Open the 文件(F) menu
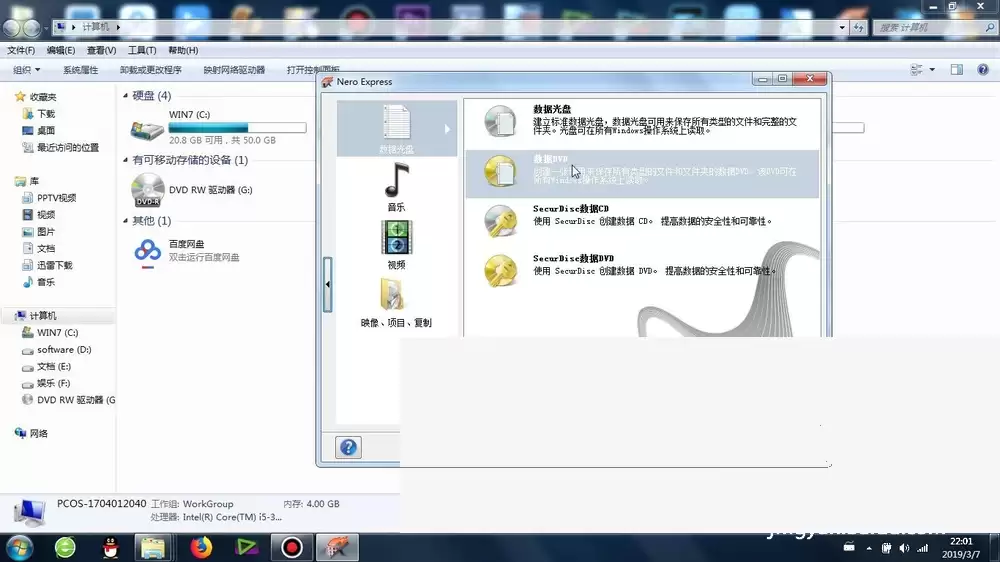This screenshot has width=1000, height=562. (x=21, y=50)
